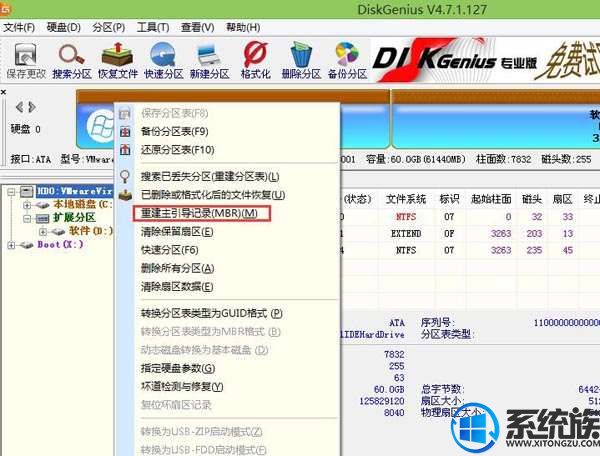Select 本地磁盘 (C:) in the tree

point(83,204)
